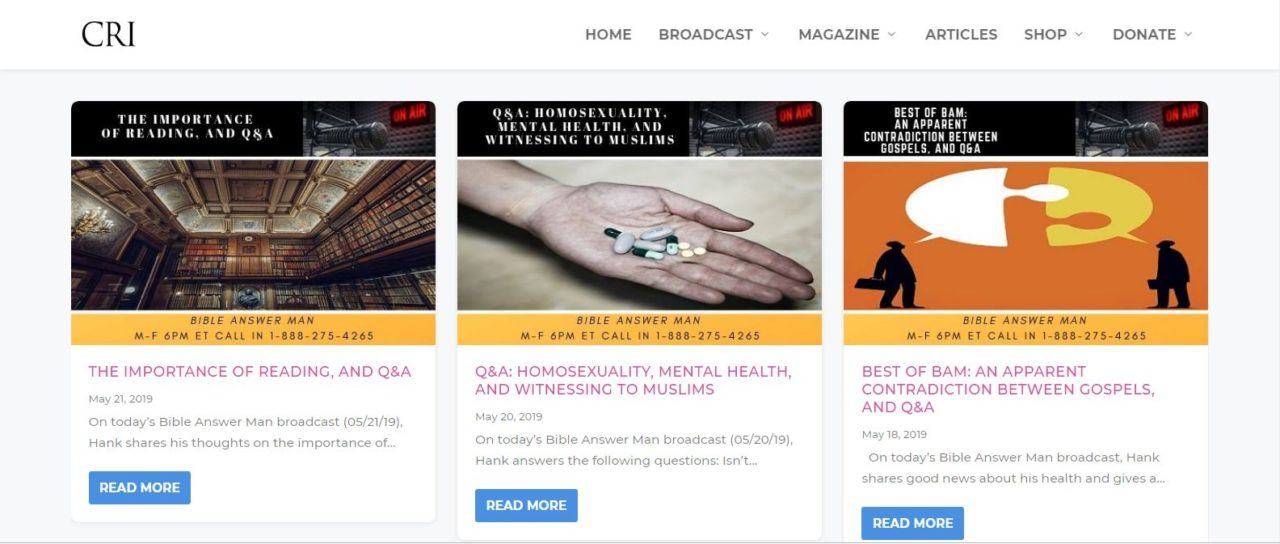The height and width of the screenshot is (544, 1280).
Task: Expand the Broadcast dropdown chevron
Action: tap(765, 34)
